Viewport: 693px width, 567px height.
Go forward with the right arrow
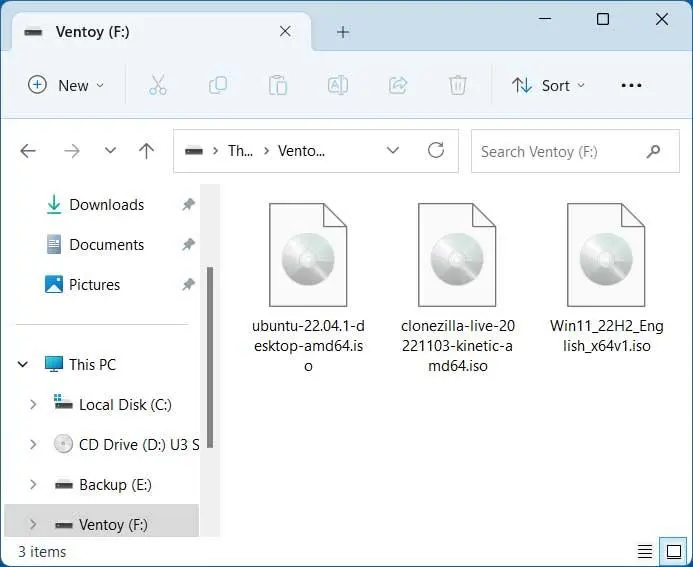(72, 151)
